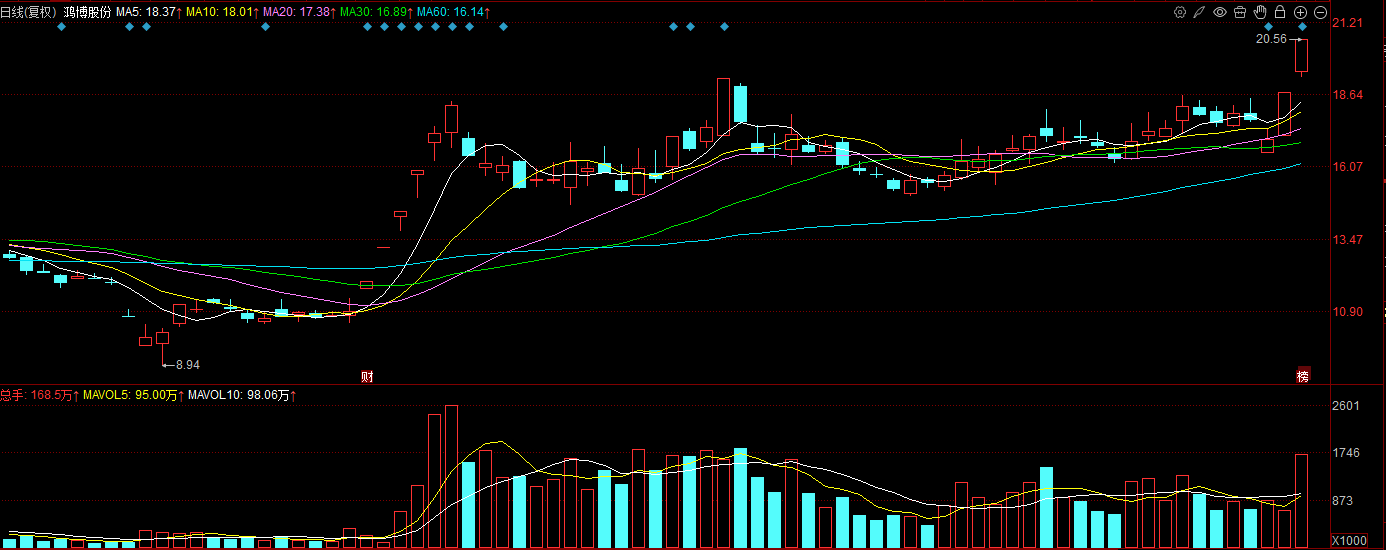Click the 1746 volume axis label

click(x=1347, y=453)
